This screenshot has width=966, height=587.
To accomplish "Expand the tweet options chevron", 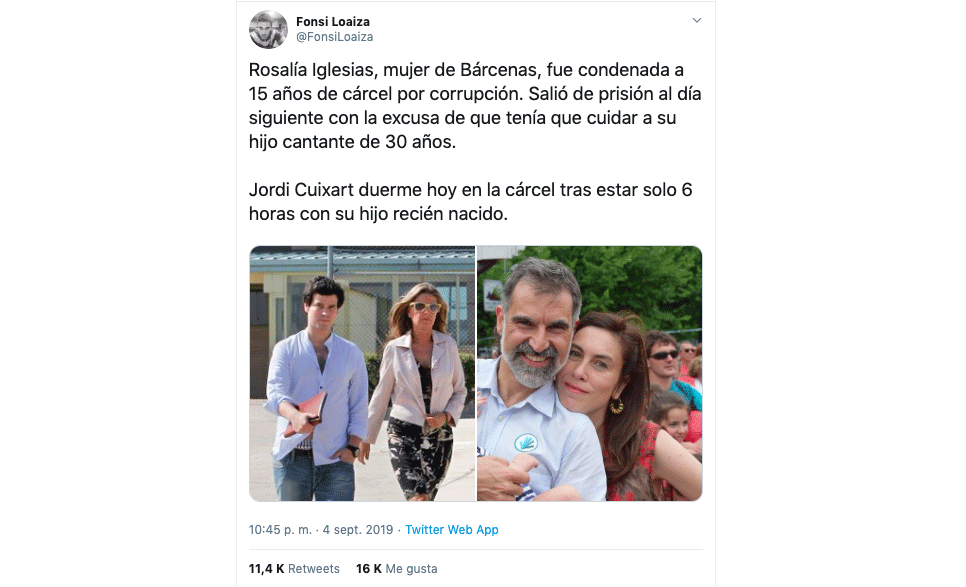I will [x=697, y=20].
